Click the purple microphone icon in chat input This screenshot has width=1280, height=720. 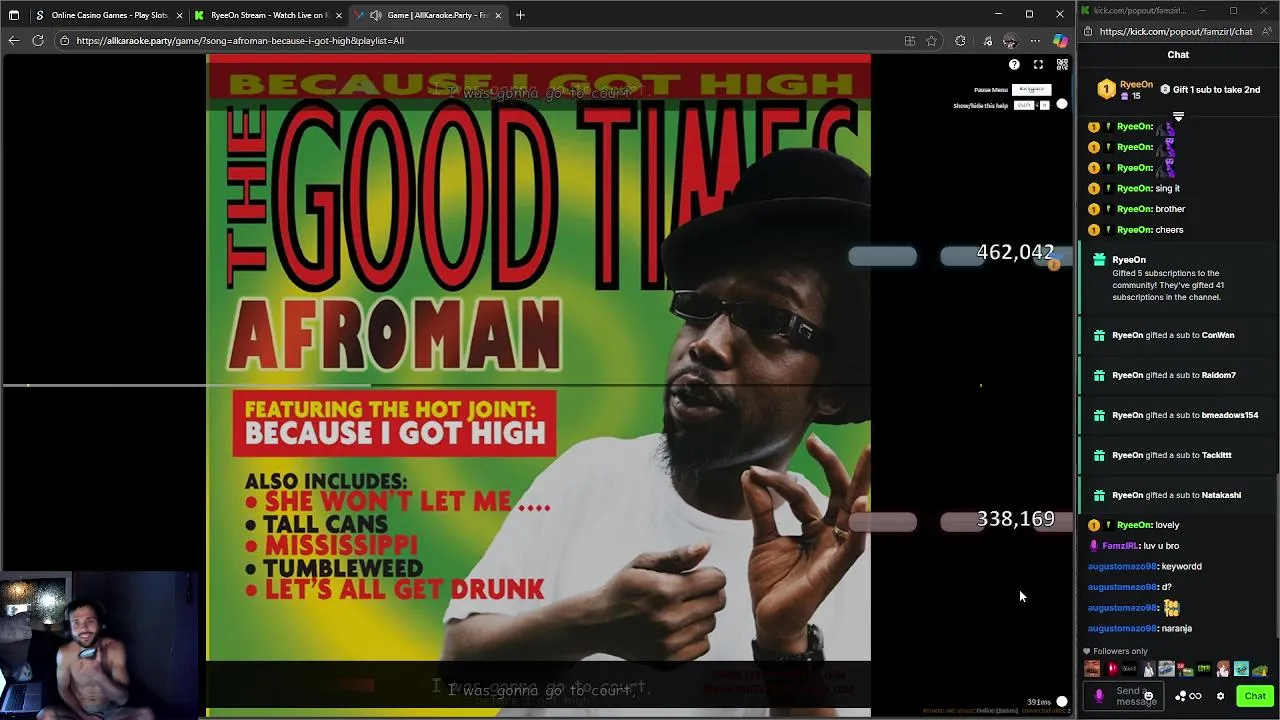pos(1099,696)
